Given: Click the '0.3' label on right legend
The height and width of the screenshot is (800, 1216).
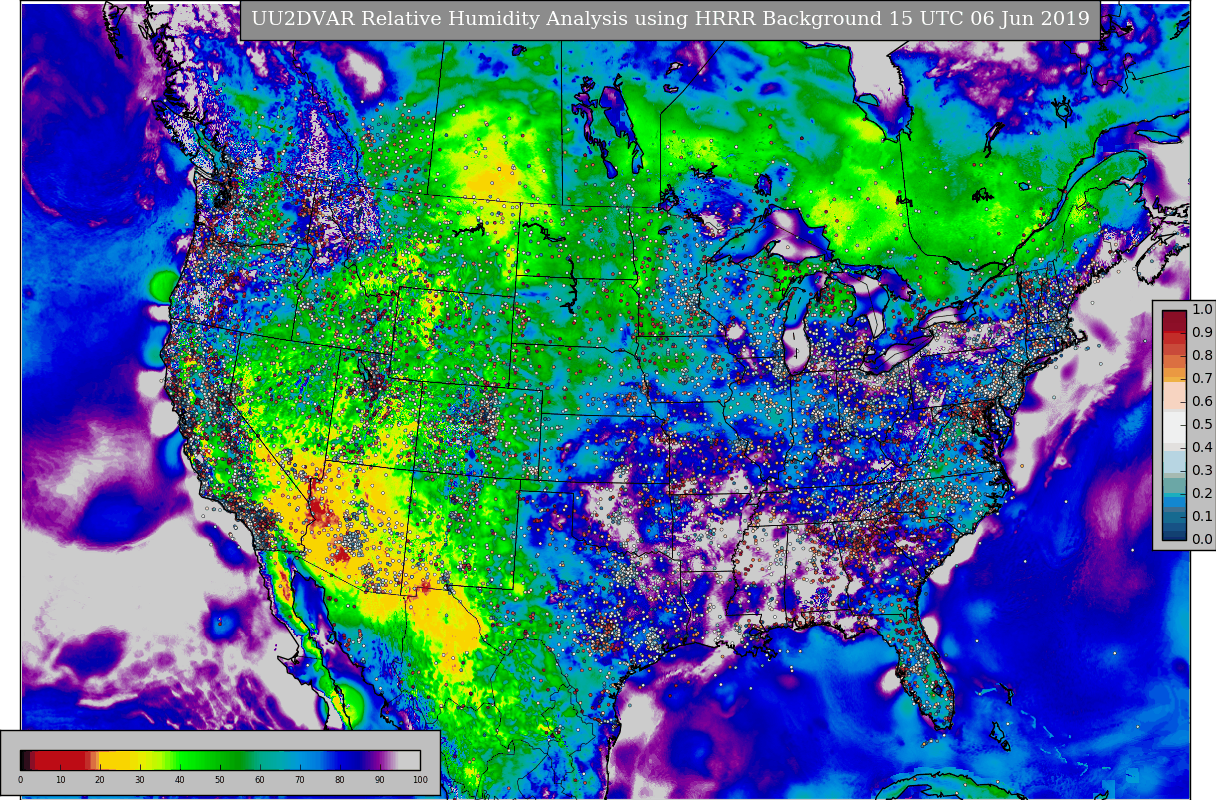Looking at the screenshot, I should [x=1202, y=471].
